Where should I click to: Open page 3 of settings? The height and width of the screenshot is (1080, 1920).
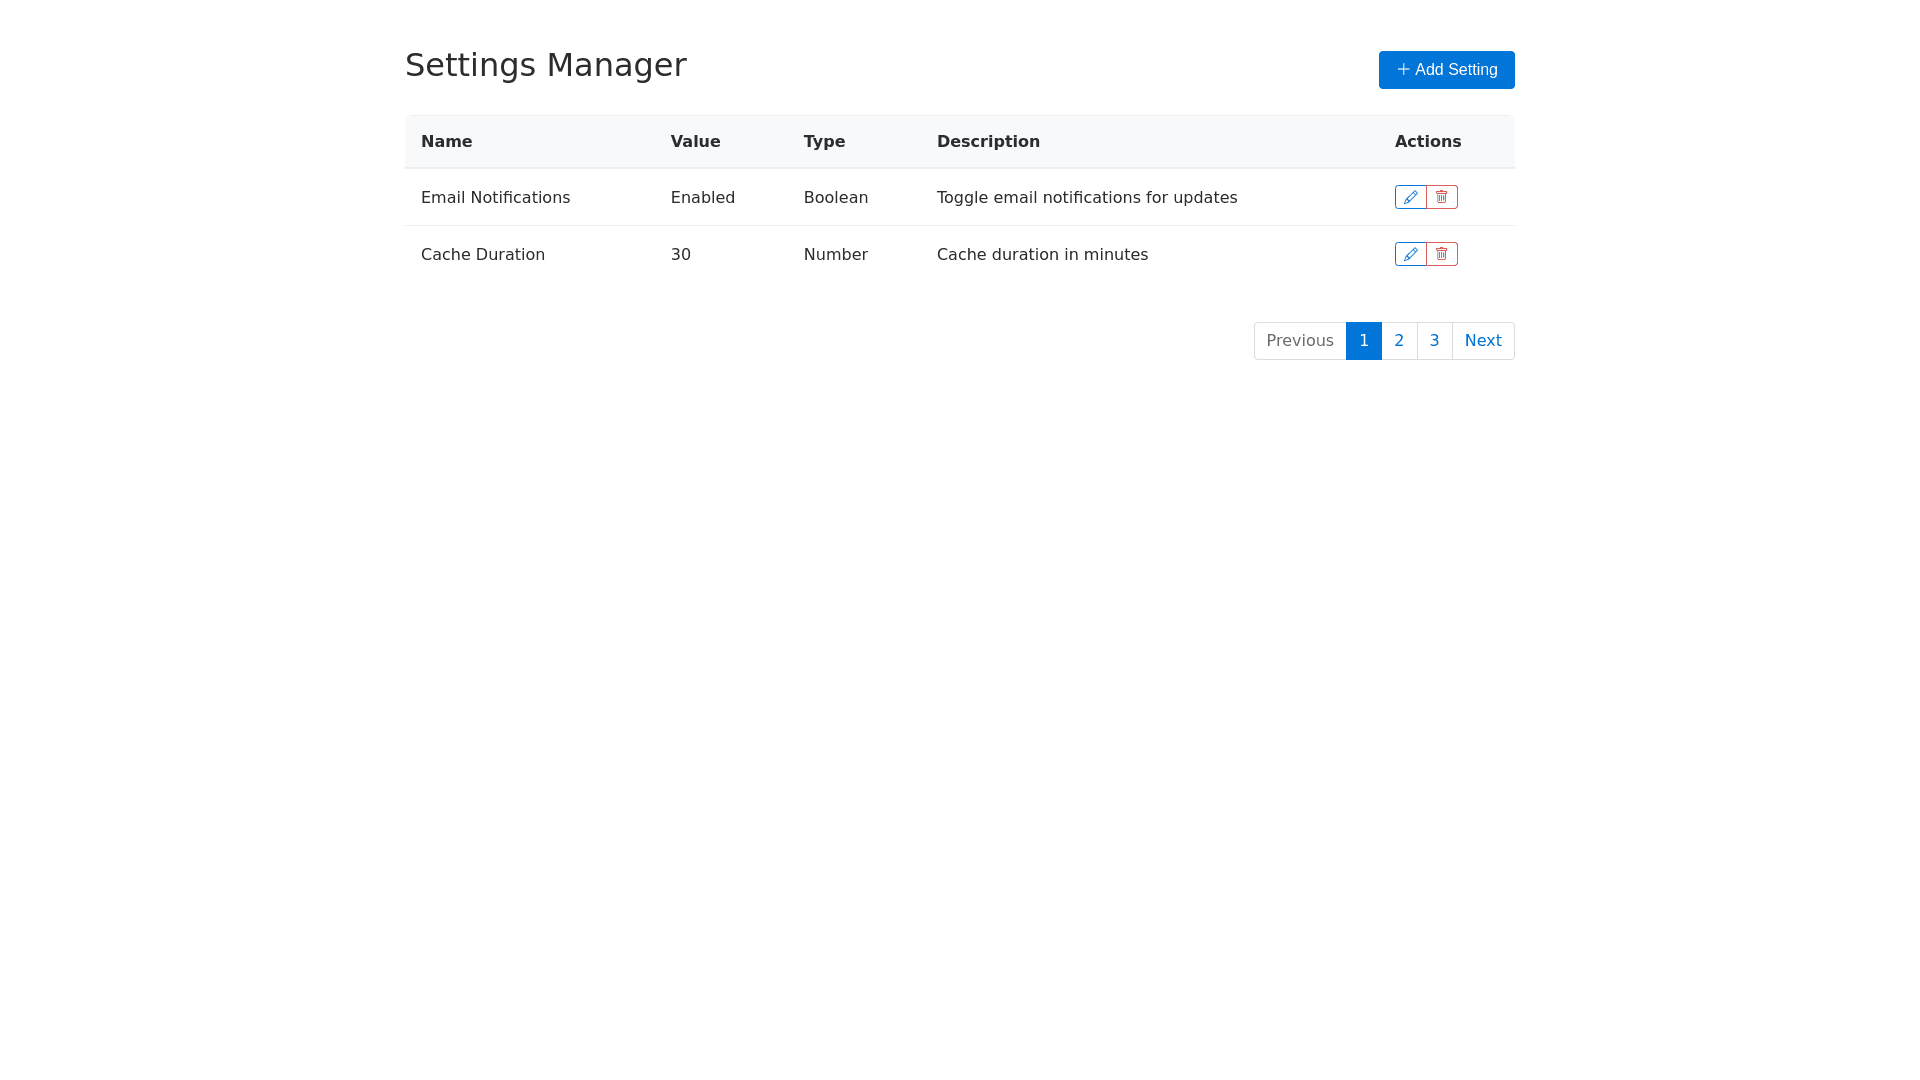coord(1434,341)
